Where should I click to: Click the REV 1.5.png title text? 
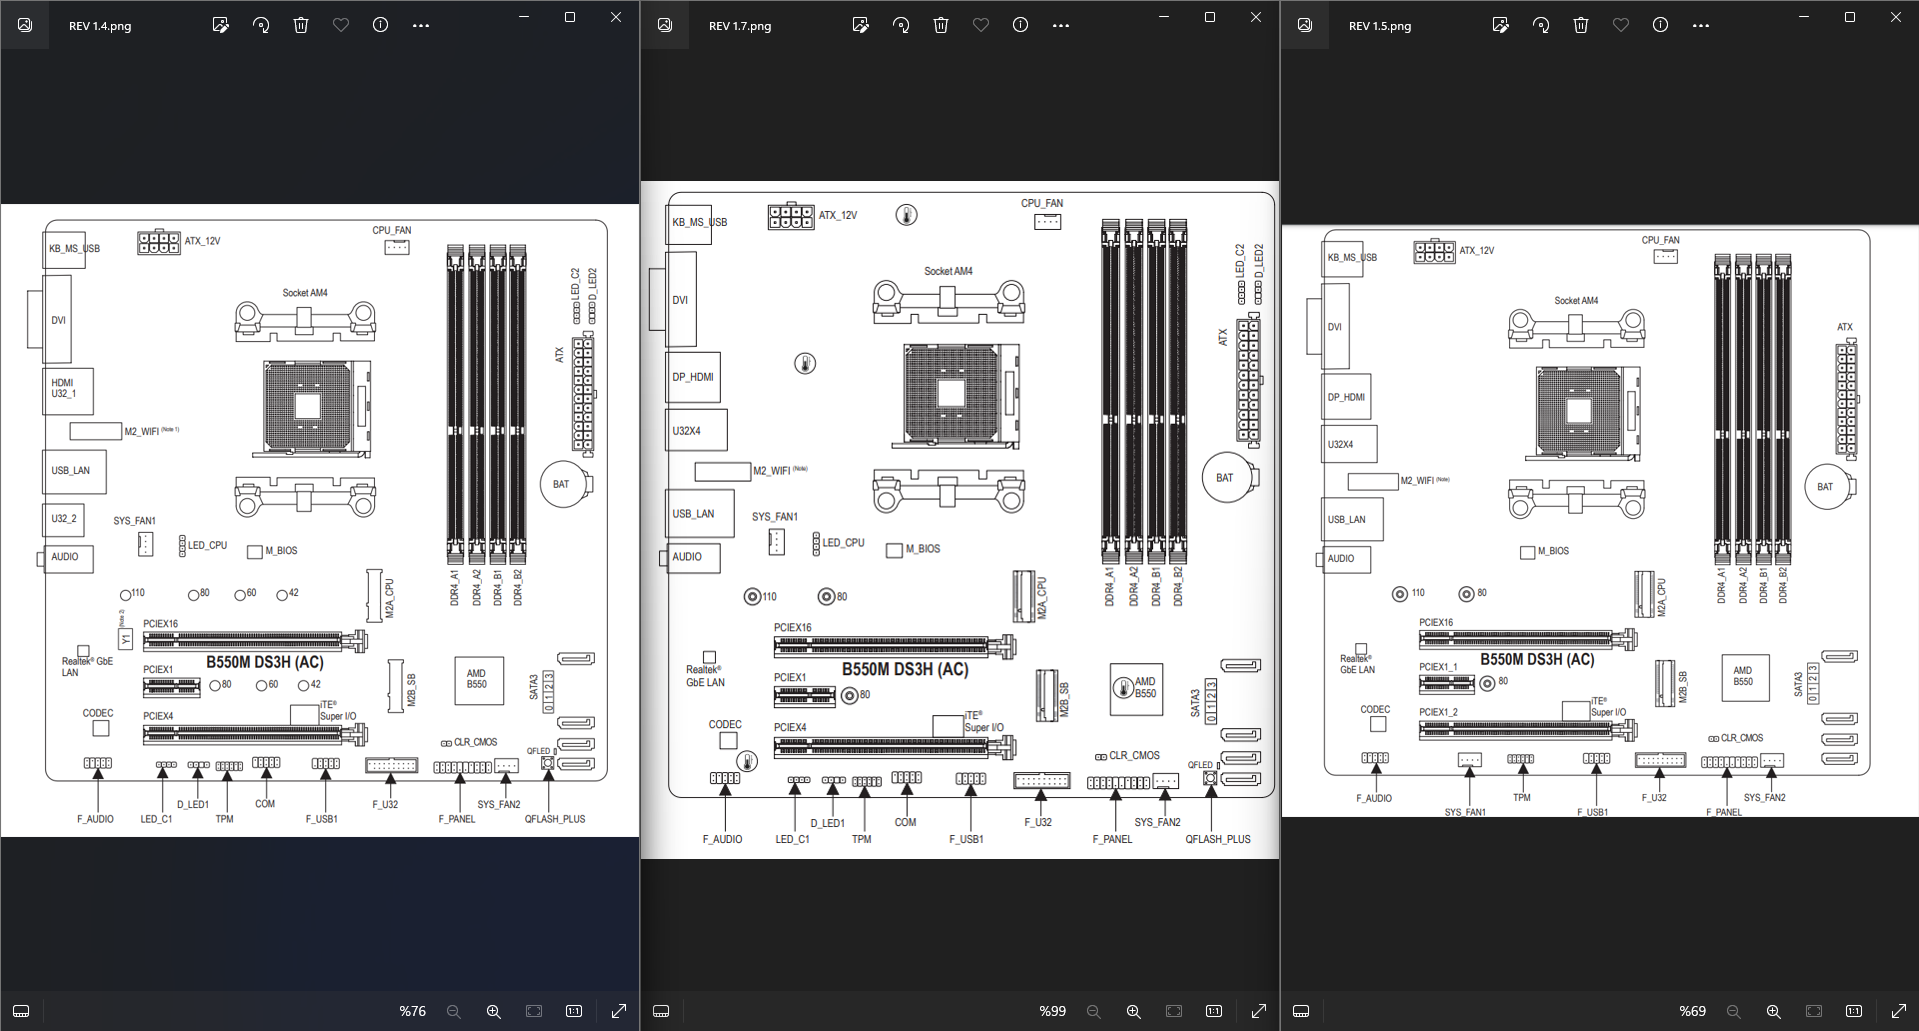pyautogui.click(x=1380, y=26)
